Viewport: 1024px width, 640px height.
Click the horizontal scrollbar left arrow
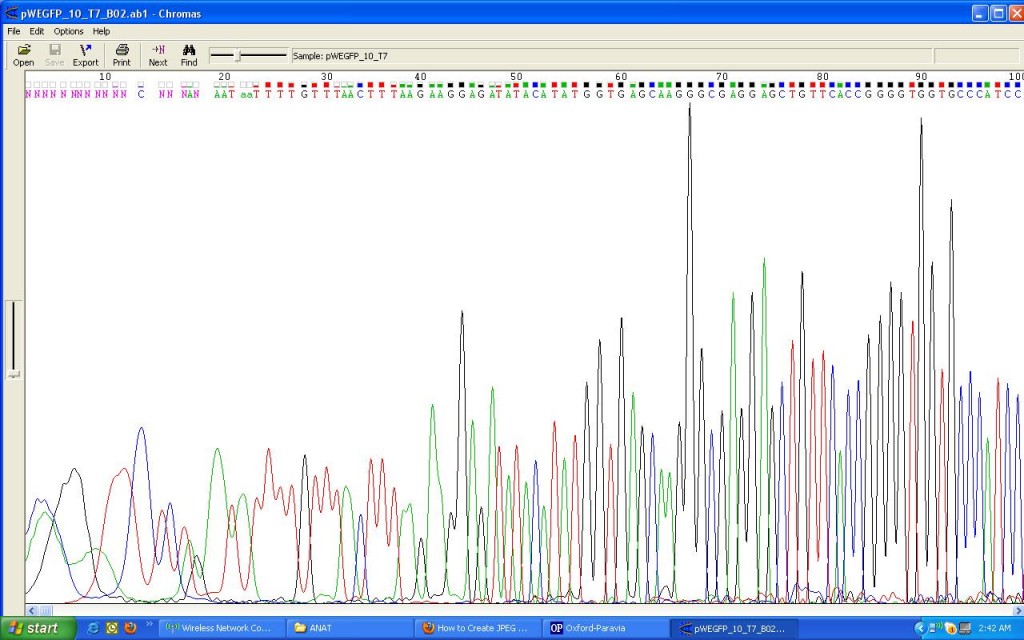point(31,610)
